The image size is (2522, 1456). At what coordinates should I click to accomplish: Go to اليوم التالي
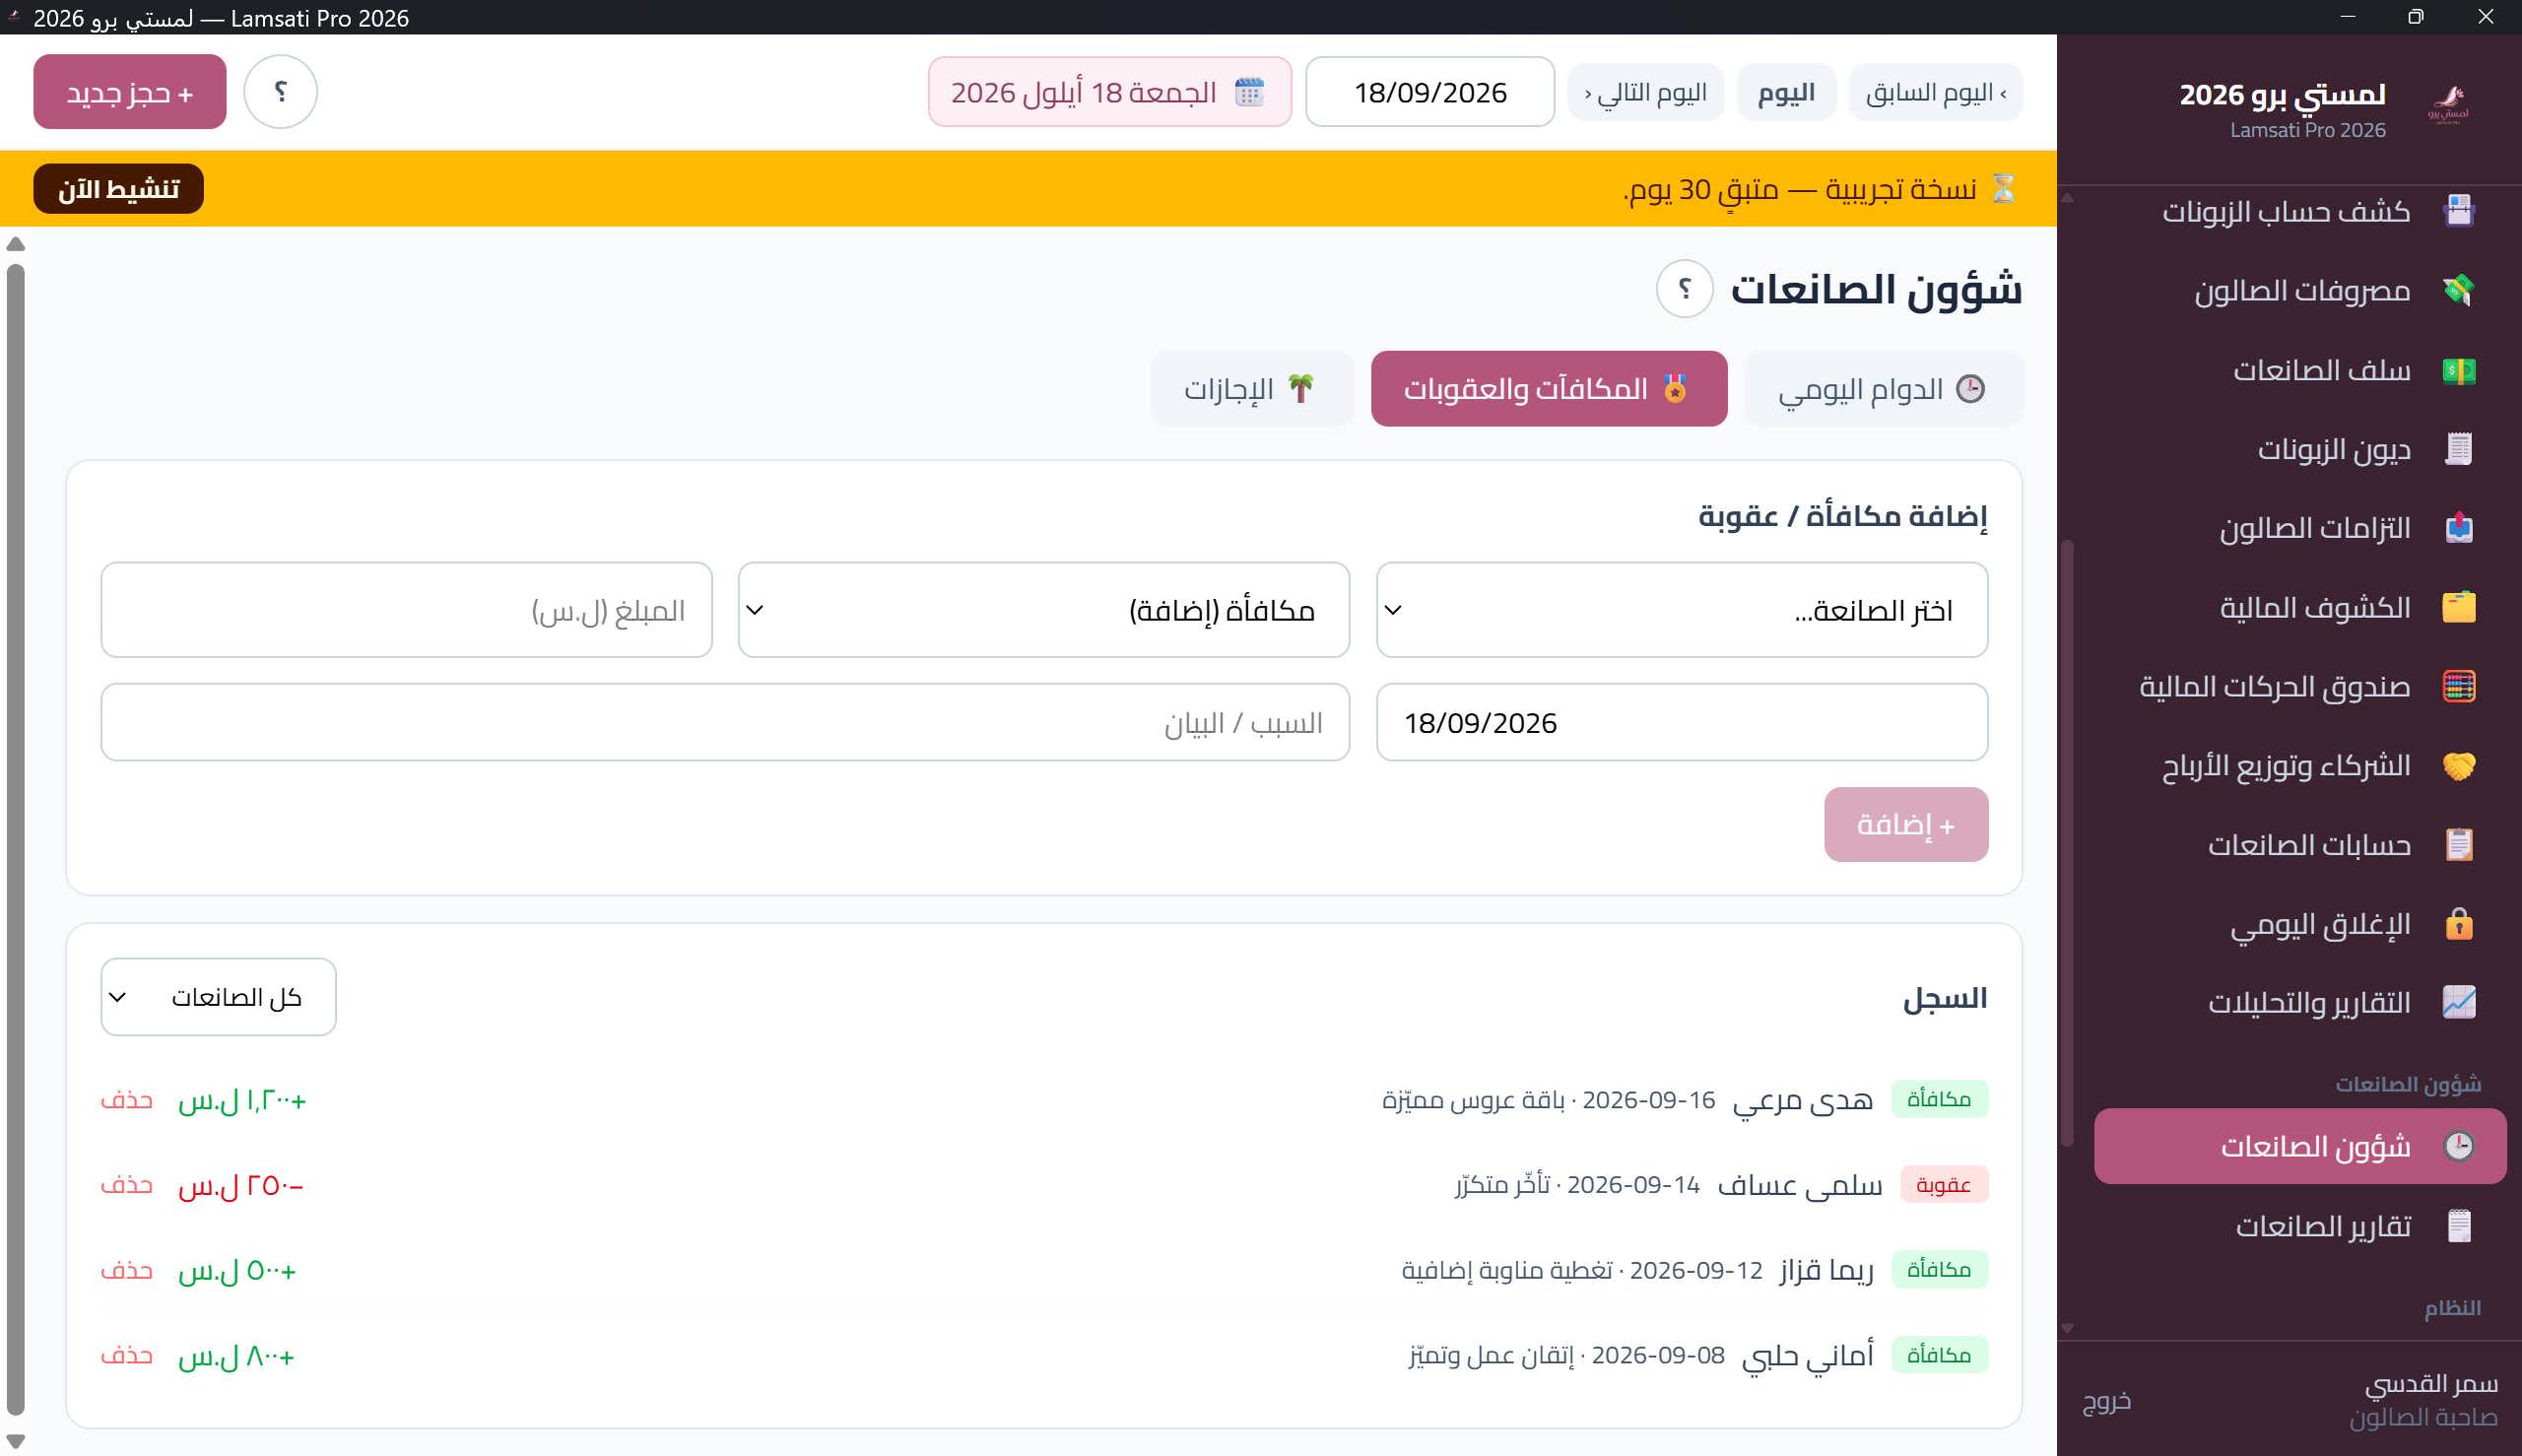tap(1645, 93)
